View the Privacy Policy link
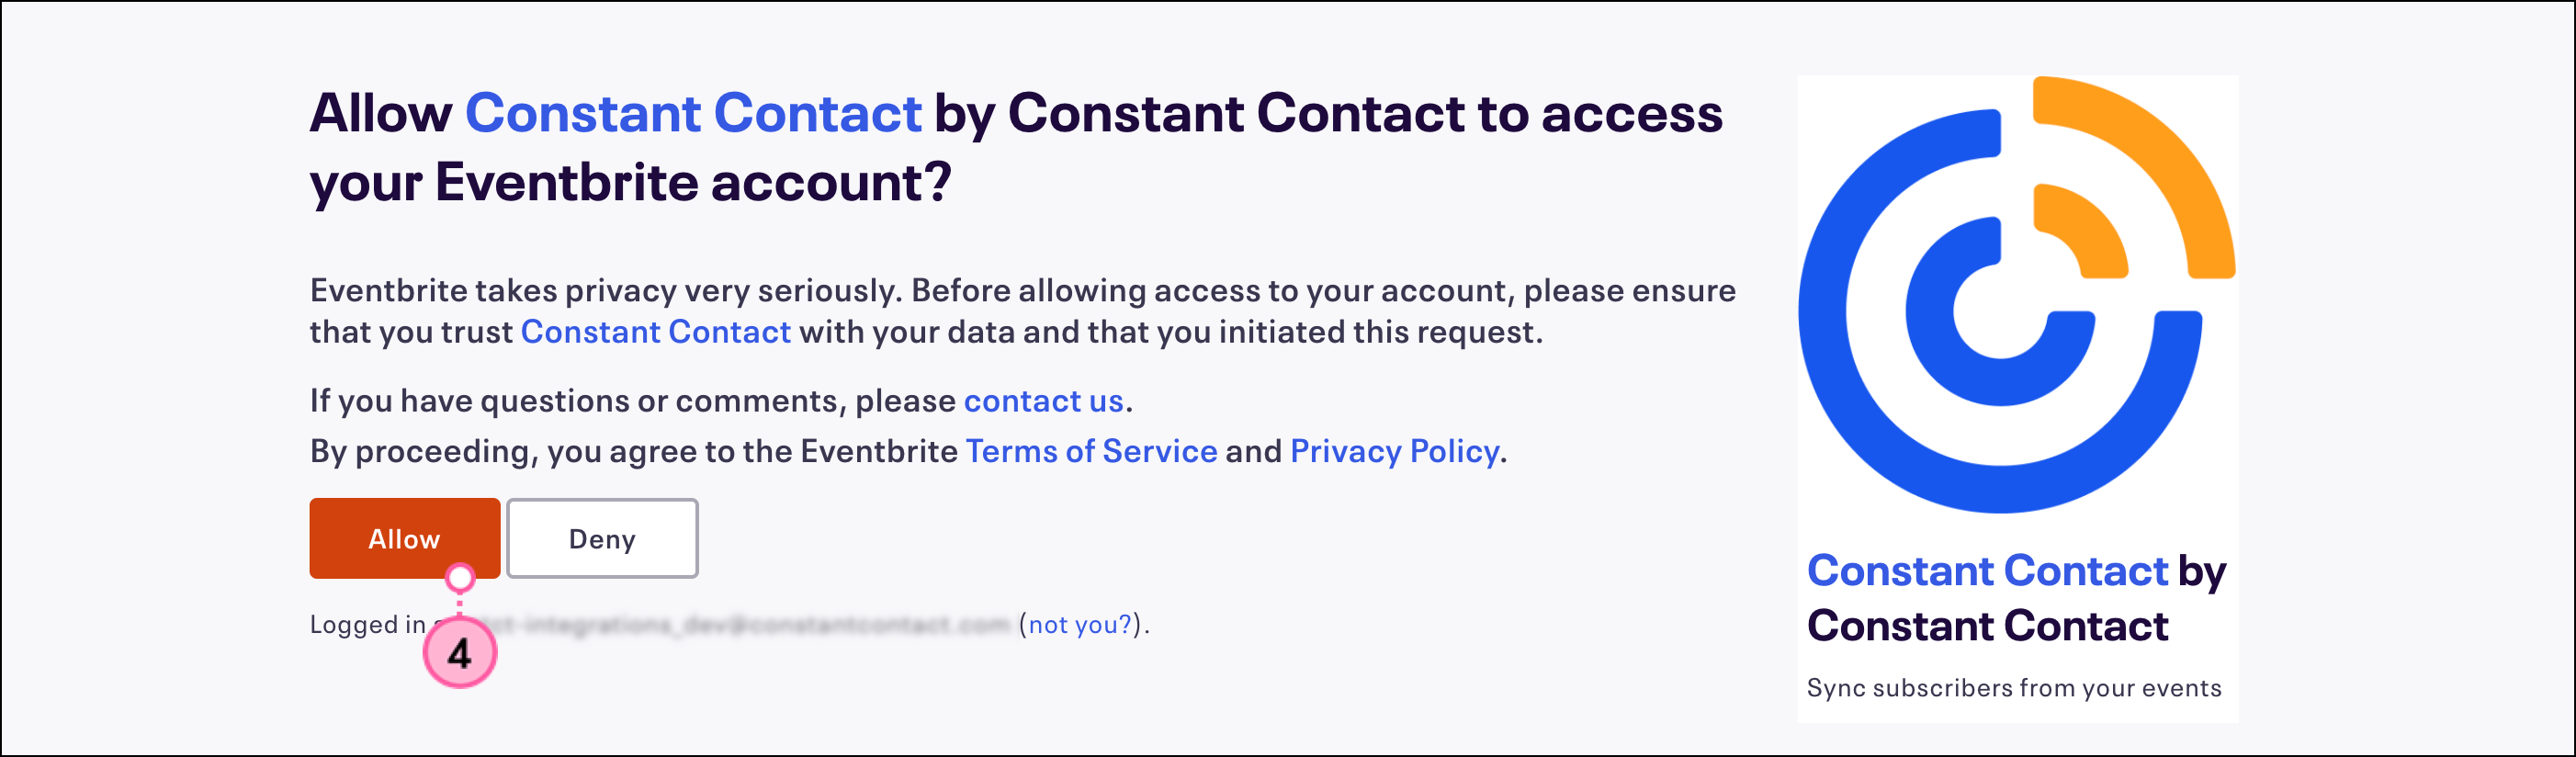The height and width of the screenshot is (757, 2576). click(1394, 452)
